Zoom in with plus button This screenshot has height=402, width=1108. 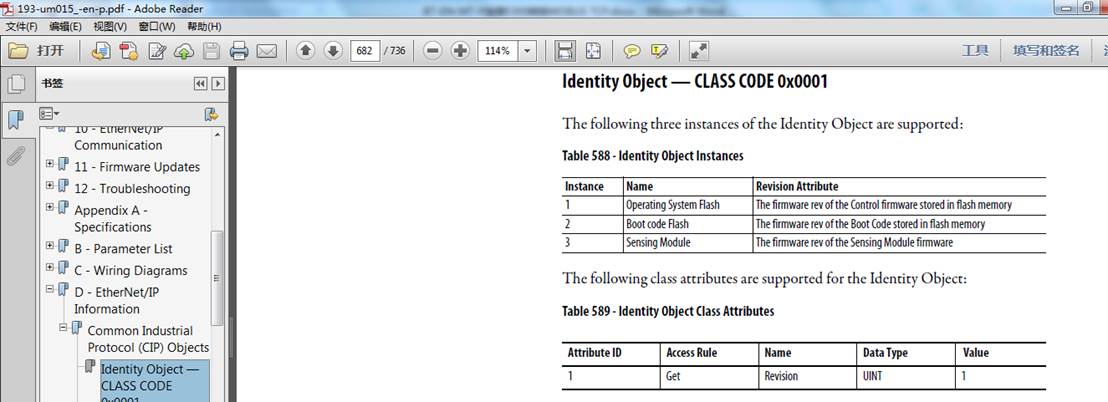point(460,51)
